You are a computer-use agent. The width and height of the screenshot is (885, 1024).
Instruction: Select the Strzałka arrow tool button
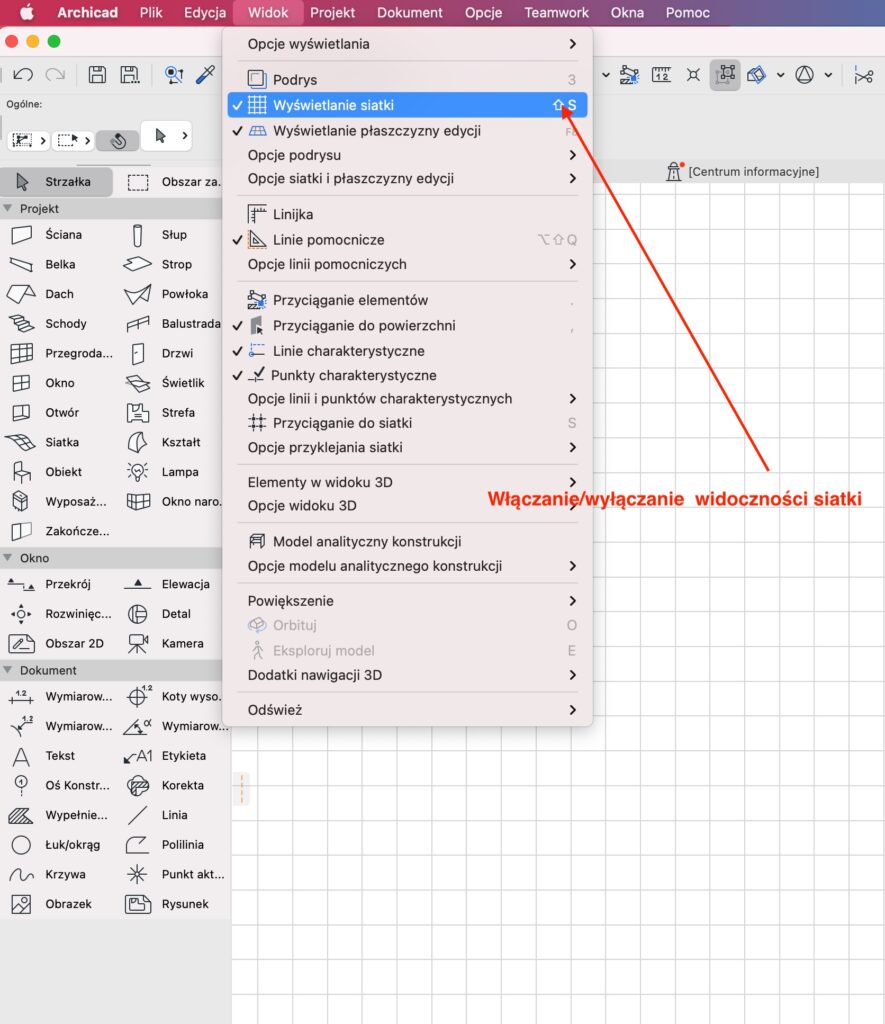[56, 182]
